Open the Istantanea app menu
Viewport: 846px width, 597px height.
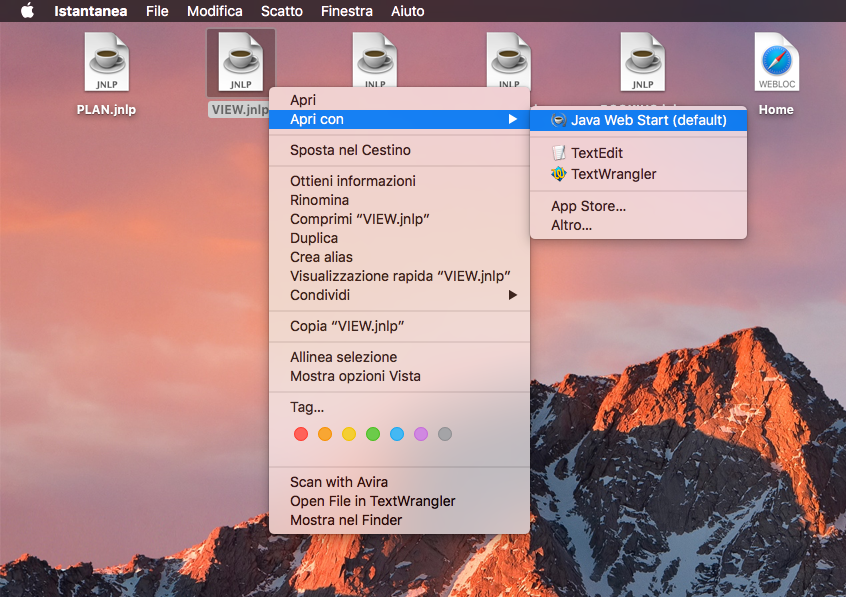[91, 11]
